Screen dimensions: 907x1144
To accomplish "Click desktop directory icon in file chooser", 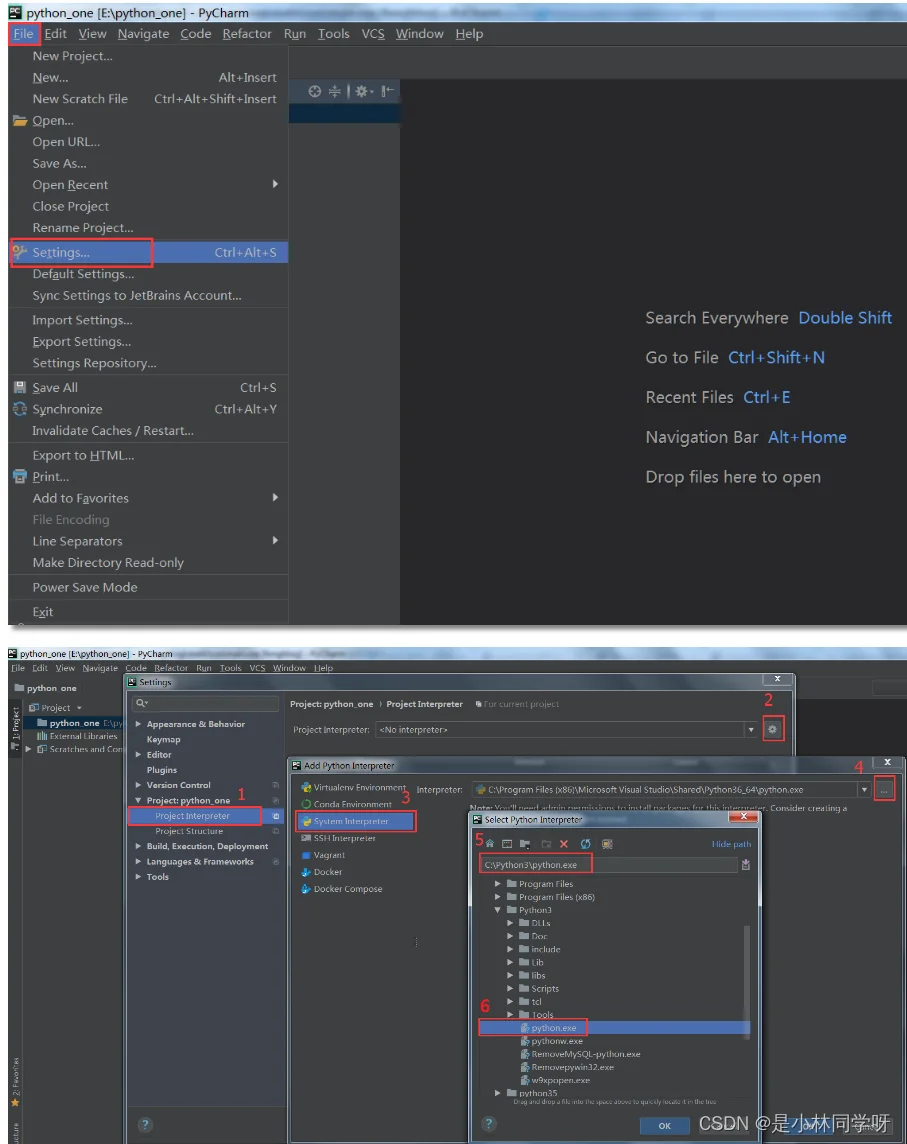I will coord(507,843).
